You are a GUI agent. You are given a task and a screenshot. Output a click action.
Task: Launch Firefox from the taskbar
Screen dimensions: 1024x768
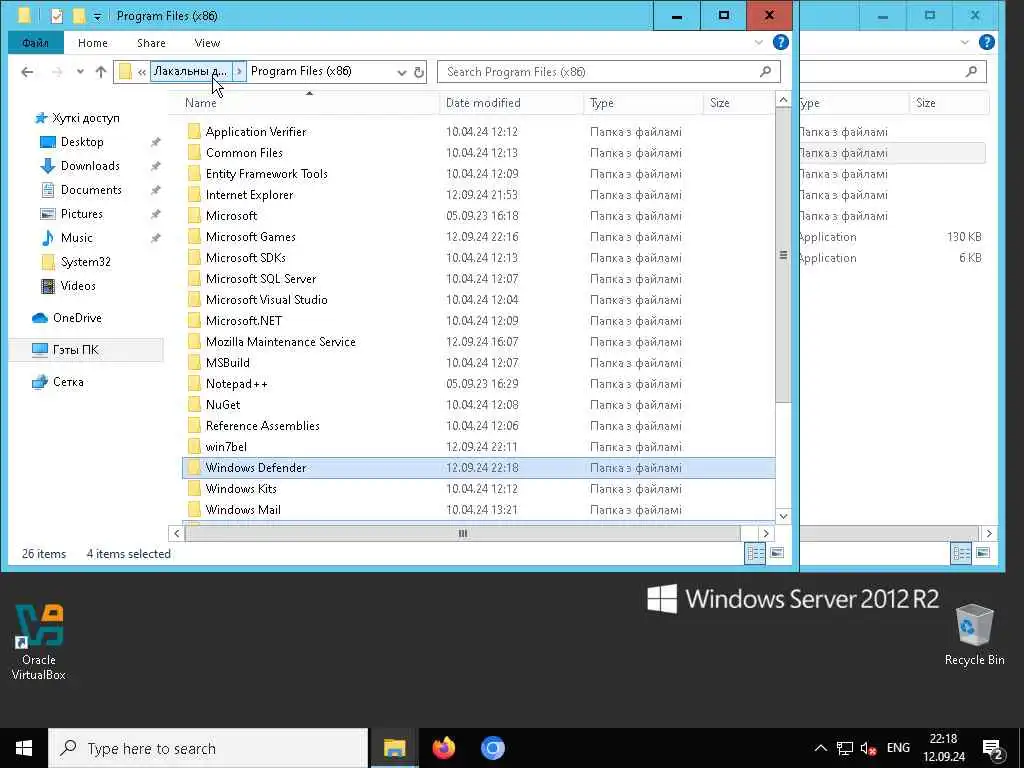pos(443,748)
